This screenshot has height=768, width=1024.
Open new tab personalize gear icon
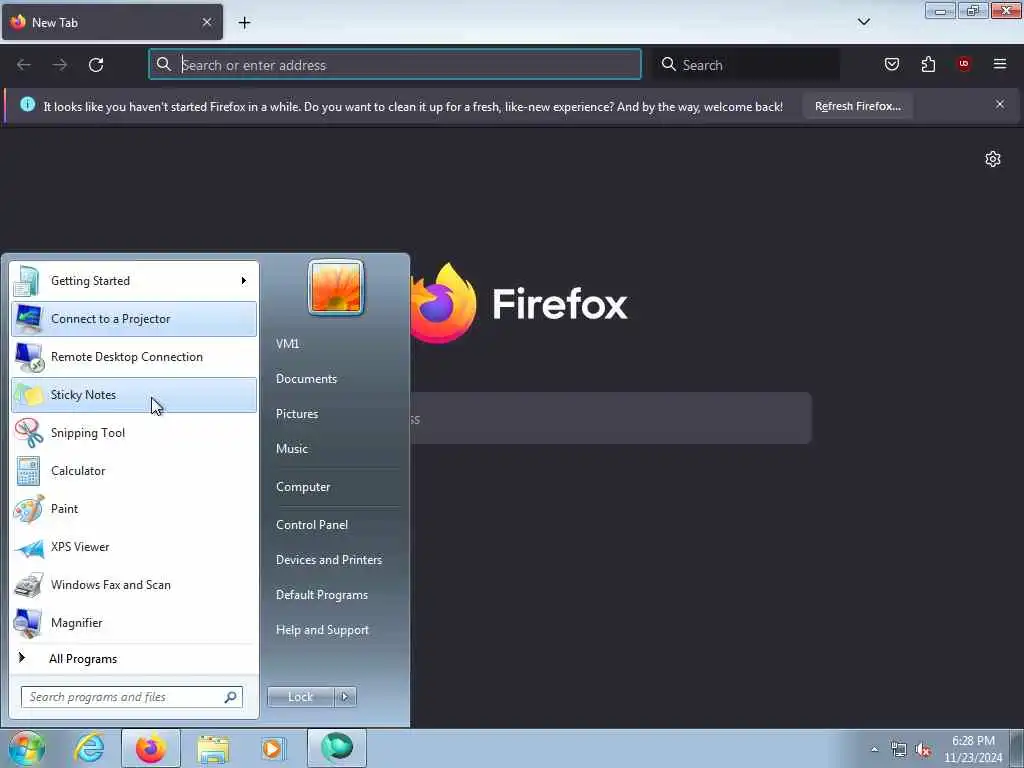[x=993, y=159]
